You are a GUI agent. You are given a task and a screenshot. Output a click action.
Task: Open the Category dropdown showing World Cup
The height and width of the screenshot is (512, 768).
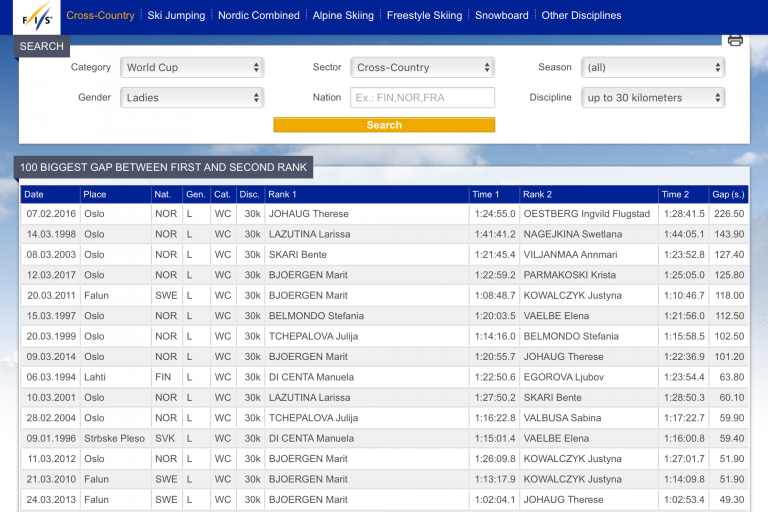(x=192, y=68)
